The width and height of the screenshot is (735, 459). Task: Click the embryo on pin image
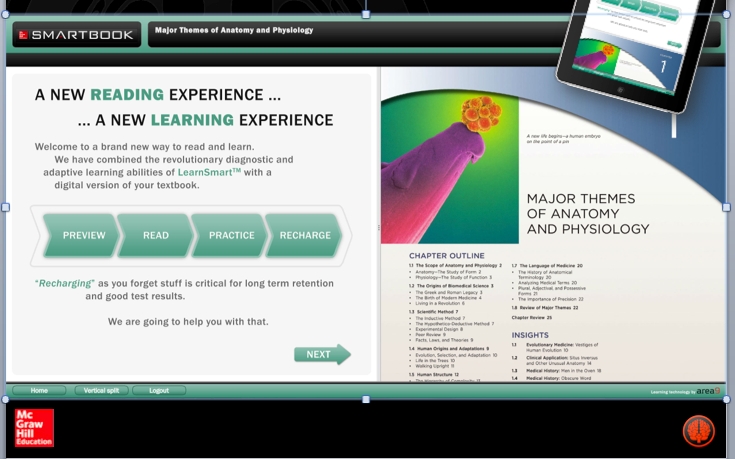pos(450,169)
